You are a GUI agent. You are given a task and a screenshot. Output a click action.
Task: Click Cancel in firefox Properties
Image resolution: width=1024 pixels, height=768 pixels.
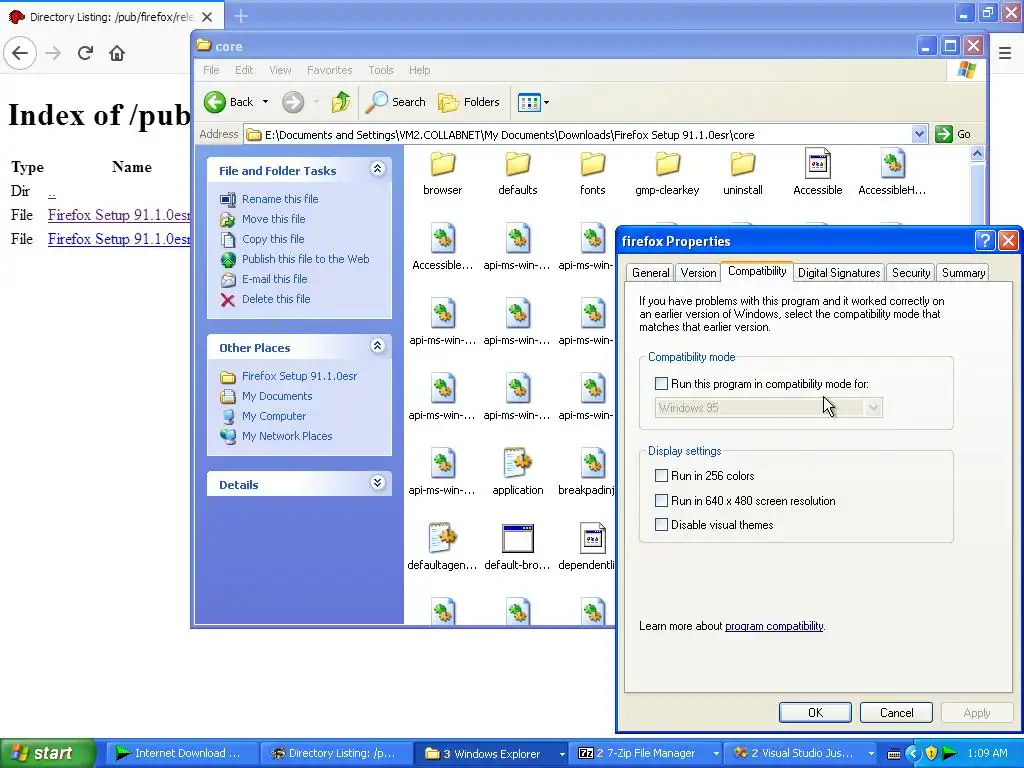(x=896, y=712)
